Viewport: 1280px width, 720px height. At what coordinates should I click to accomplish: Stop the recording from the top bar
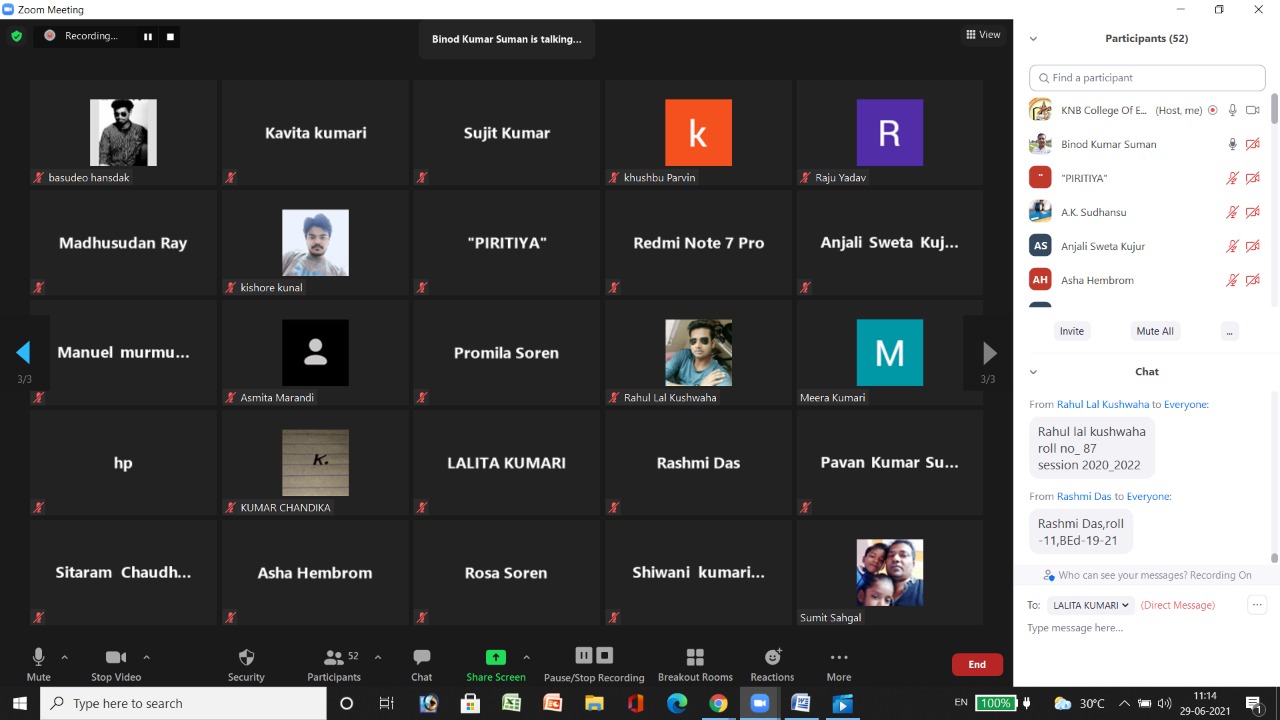[170, 37]
